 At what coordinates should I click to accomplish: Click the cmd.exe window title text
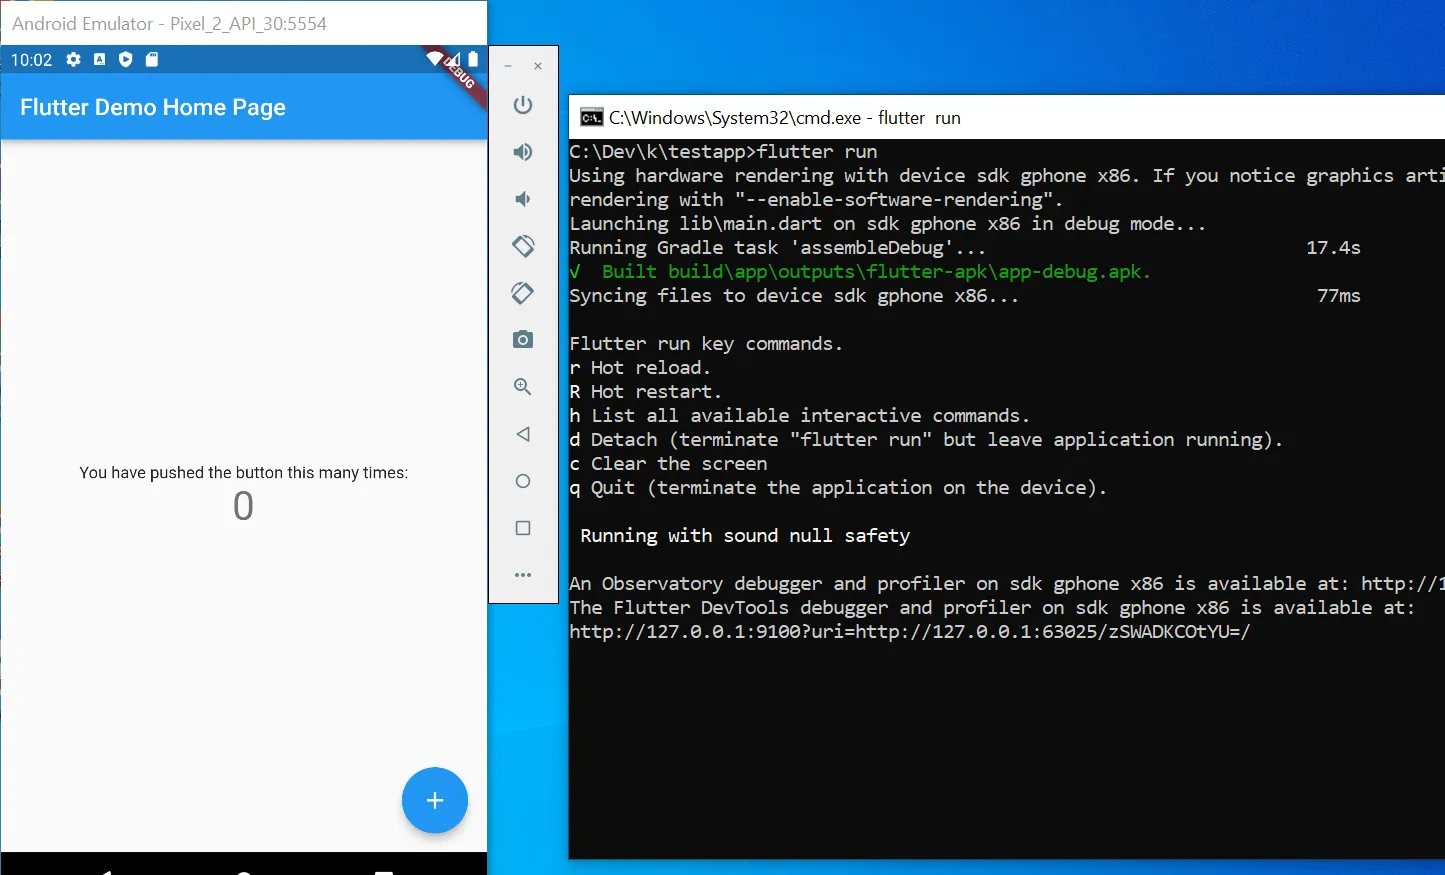[785, 118]
